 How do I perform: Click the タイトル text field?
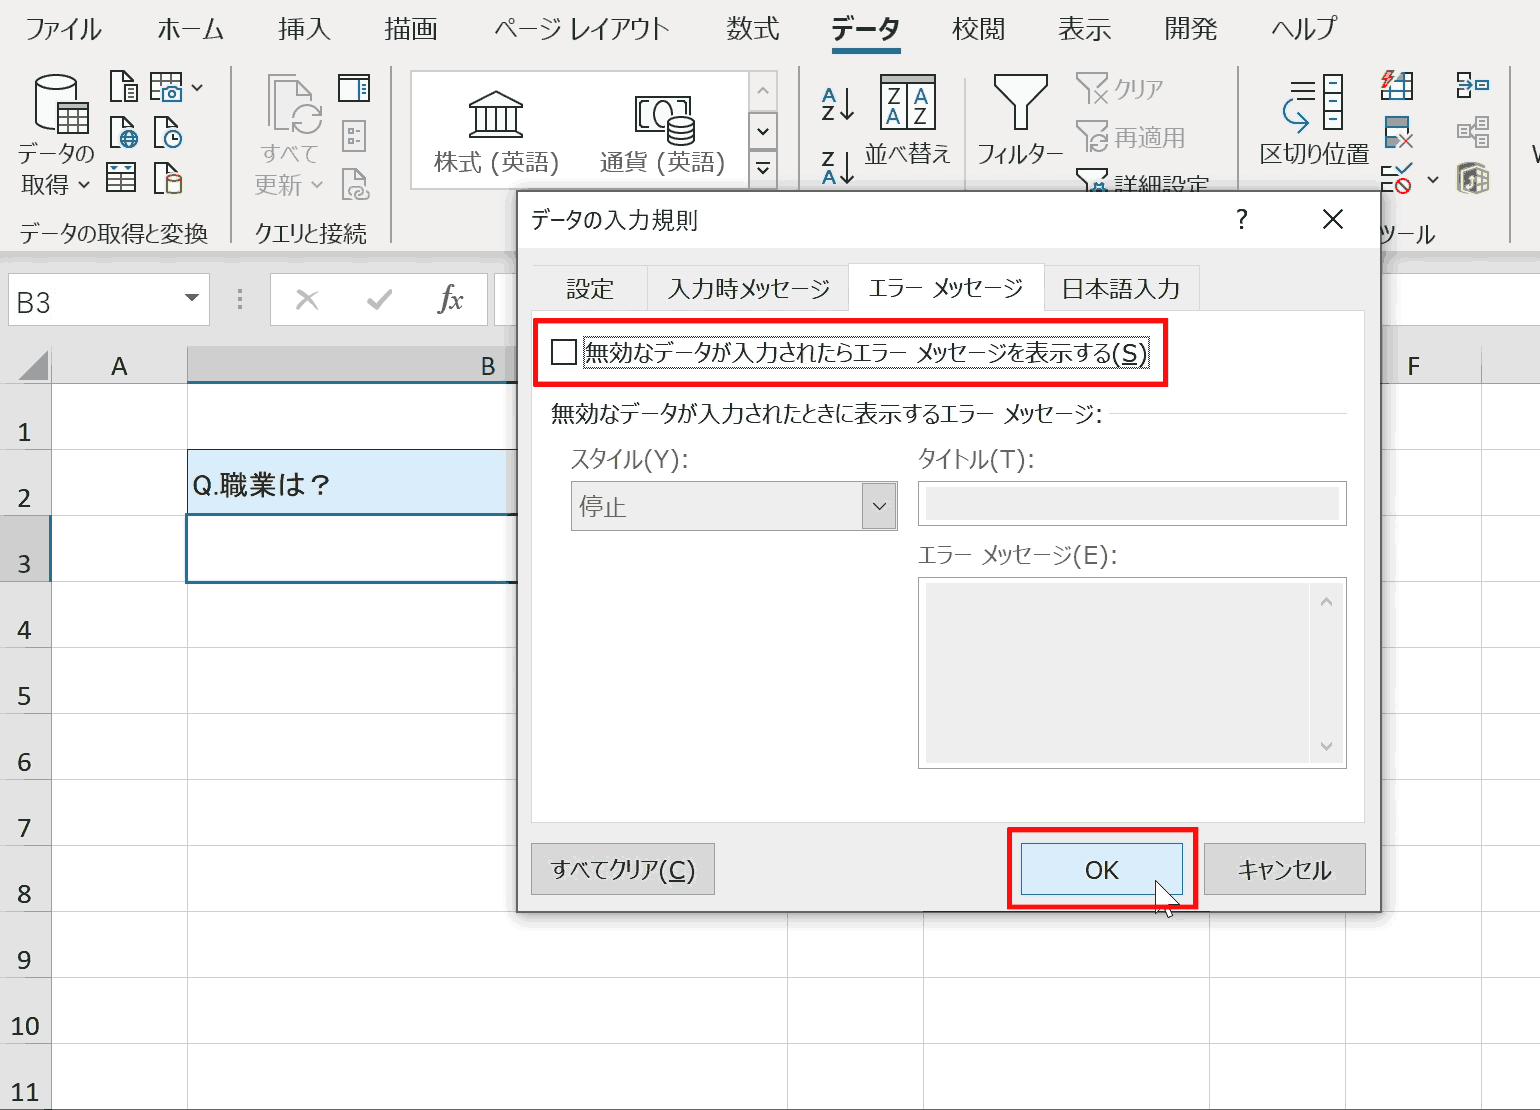(x=1132, y=504)
